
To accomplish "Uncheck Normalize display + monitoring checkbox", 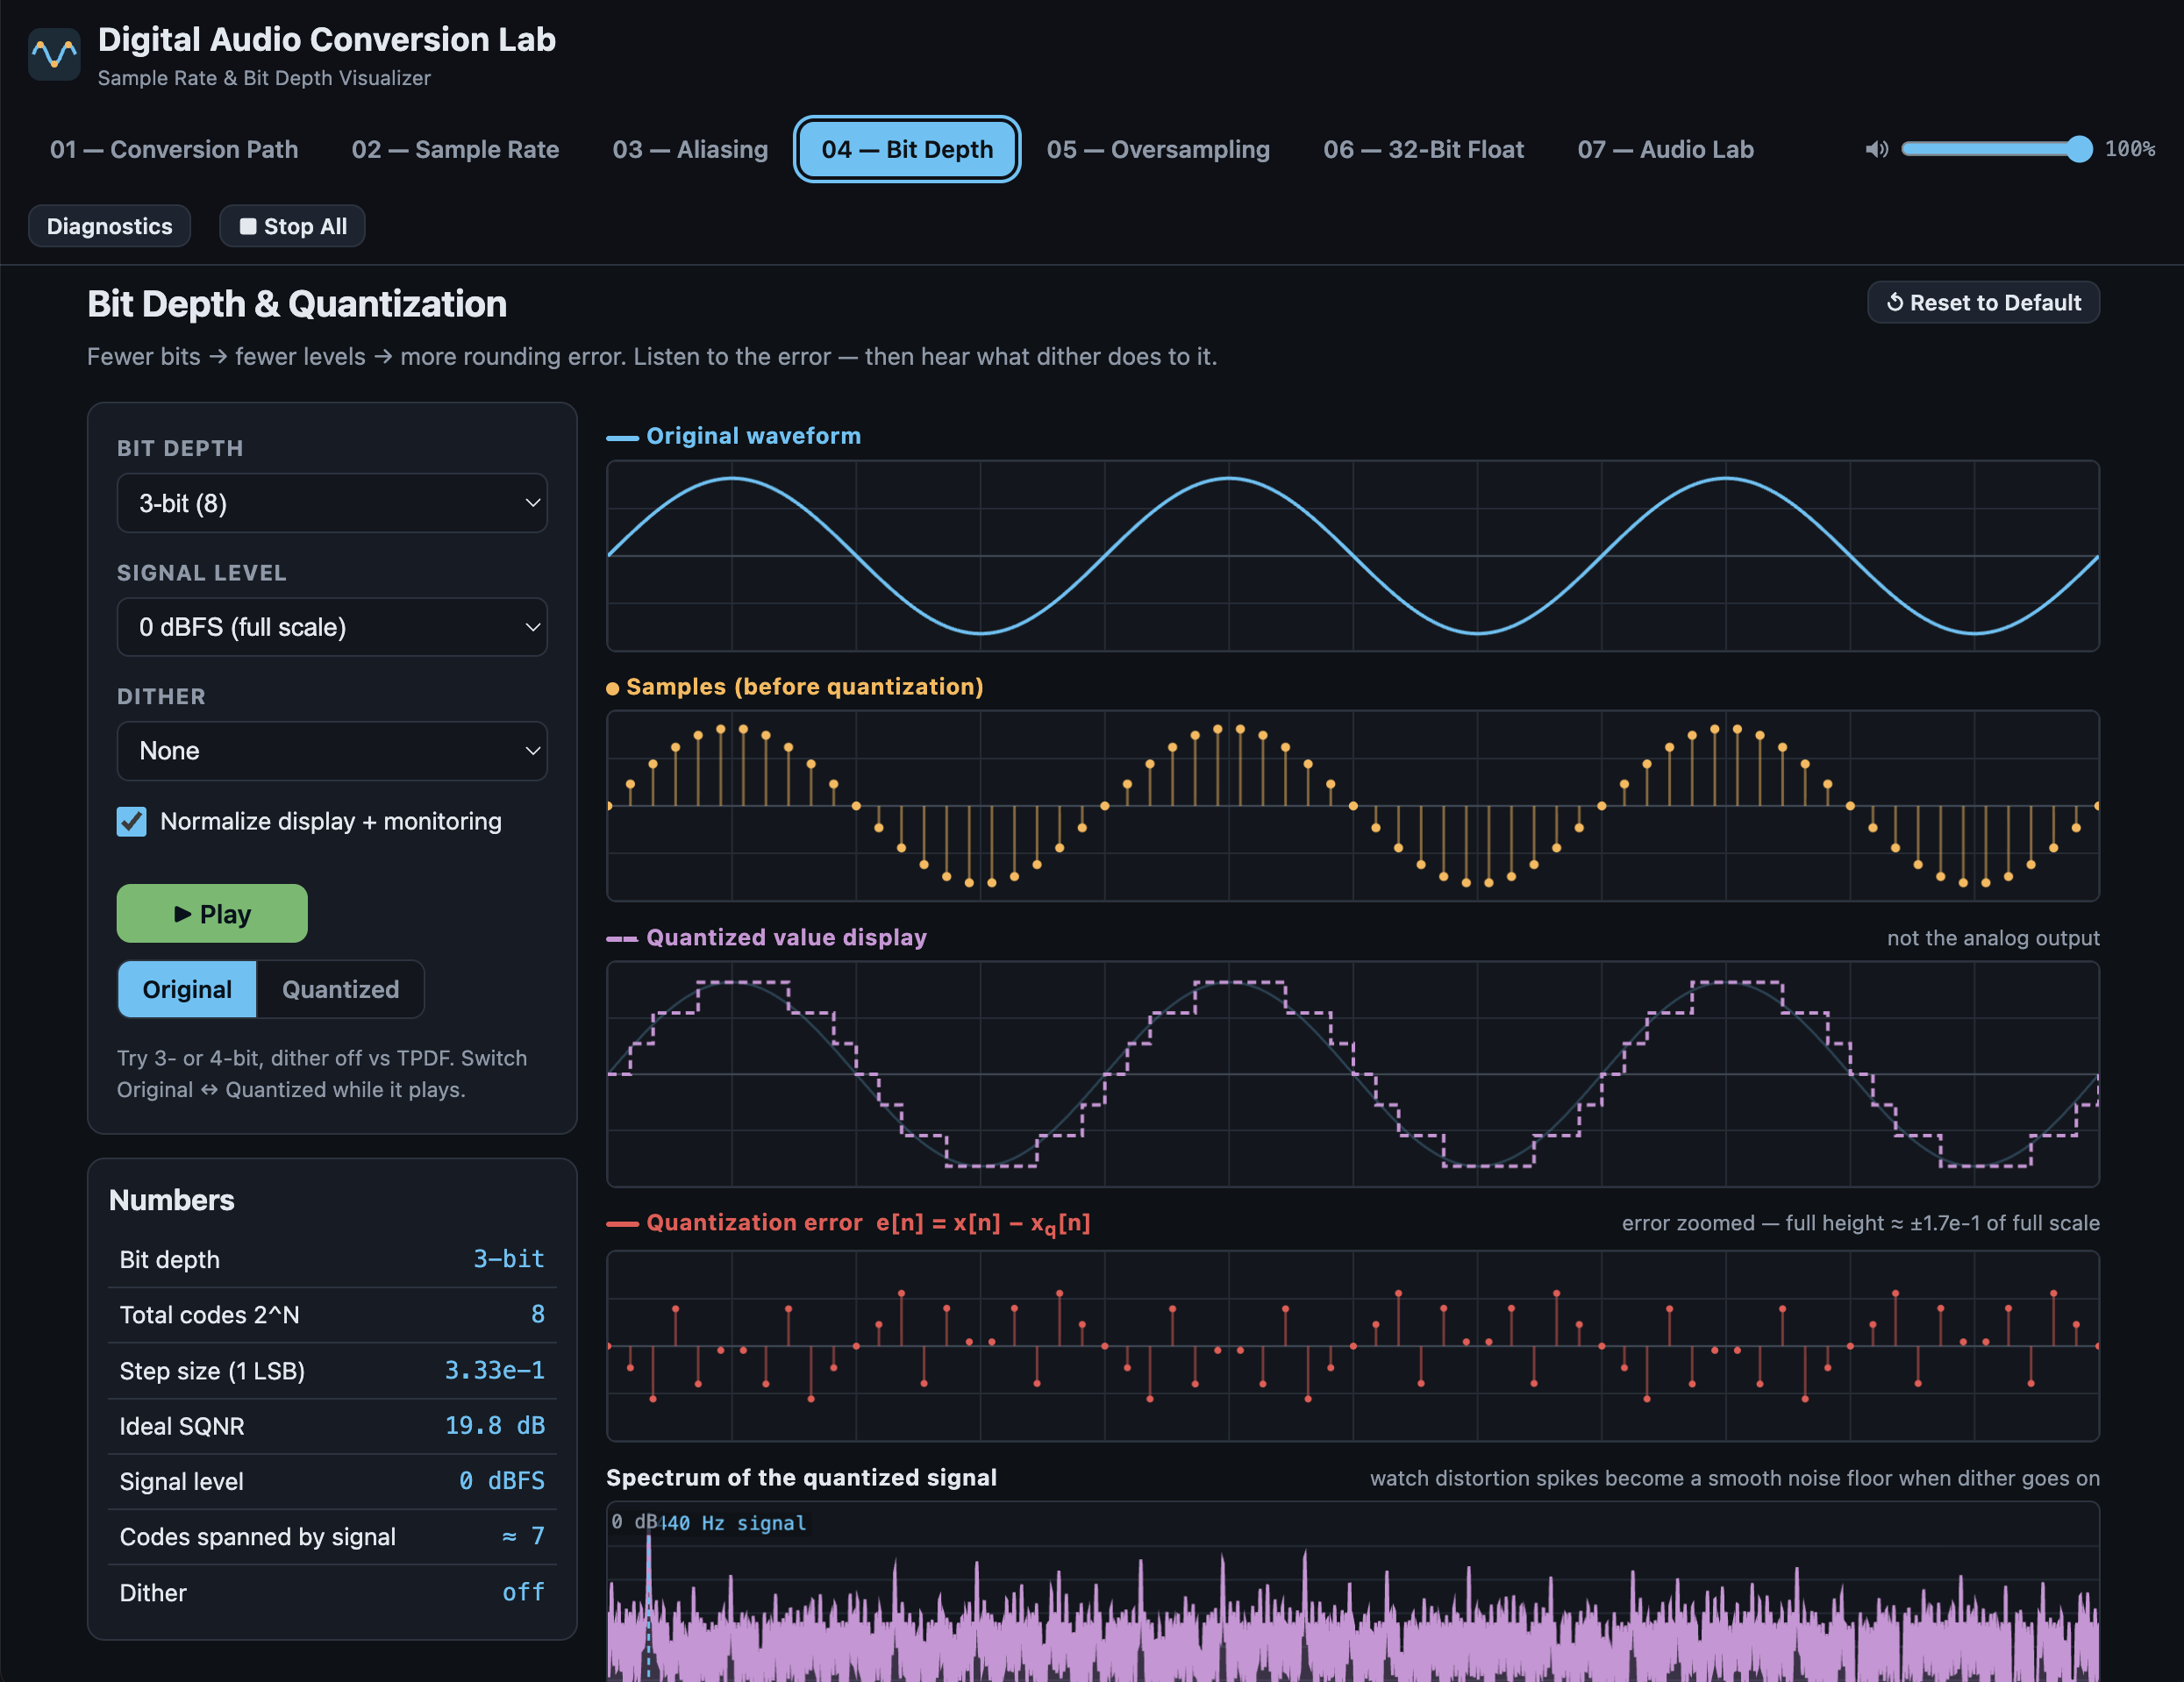I will [x=131, y=821].
